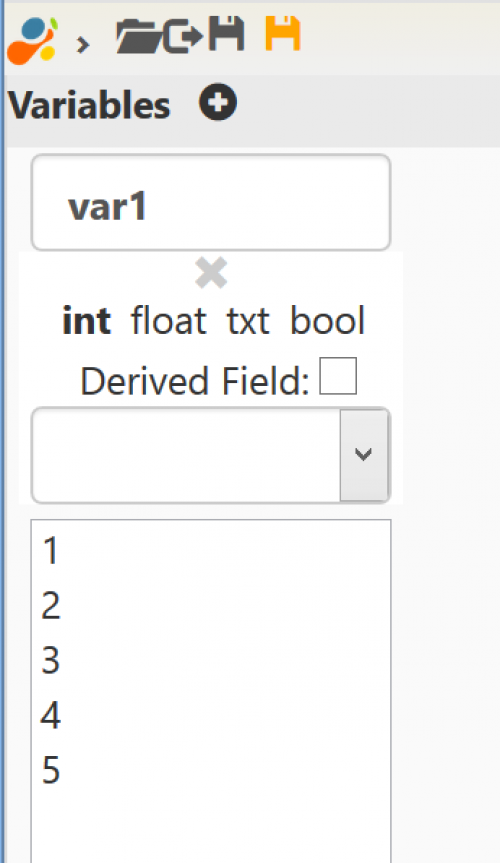Select value 2 in the list
Viewport: 500px width, 863px height.
click(211, 605)
